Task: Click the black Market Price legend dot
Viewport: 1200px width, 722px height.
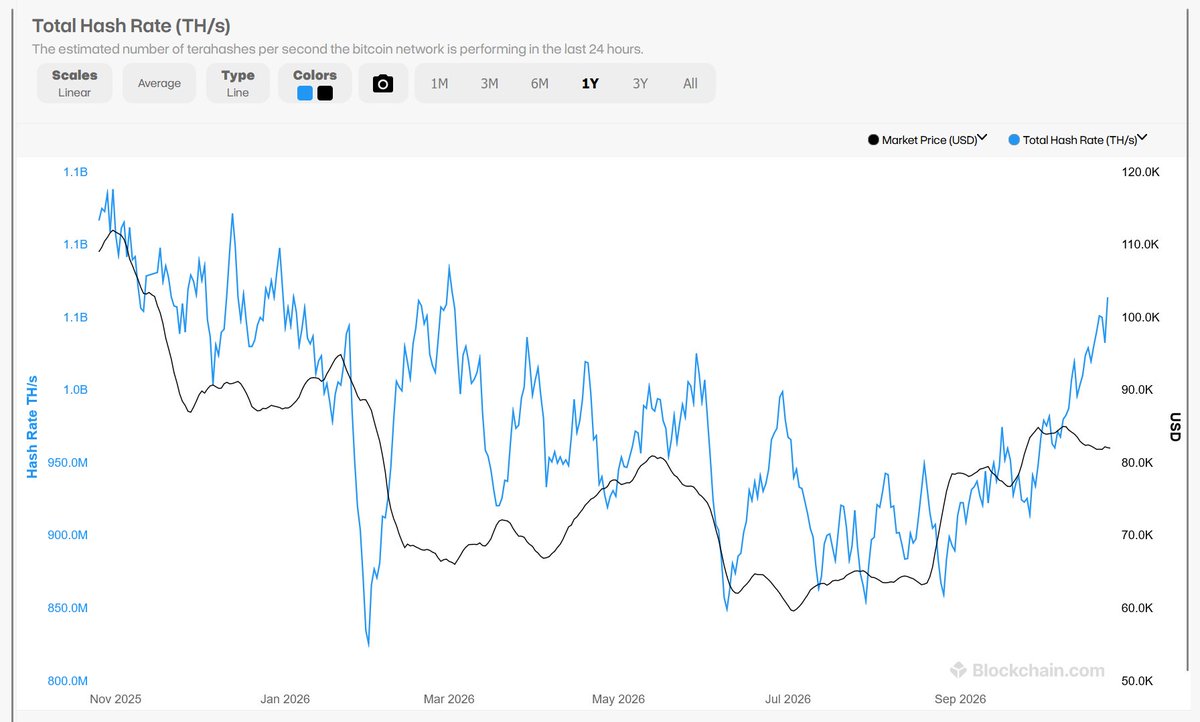Action: [873, 140]
